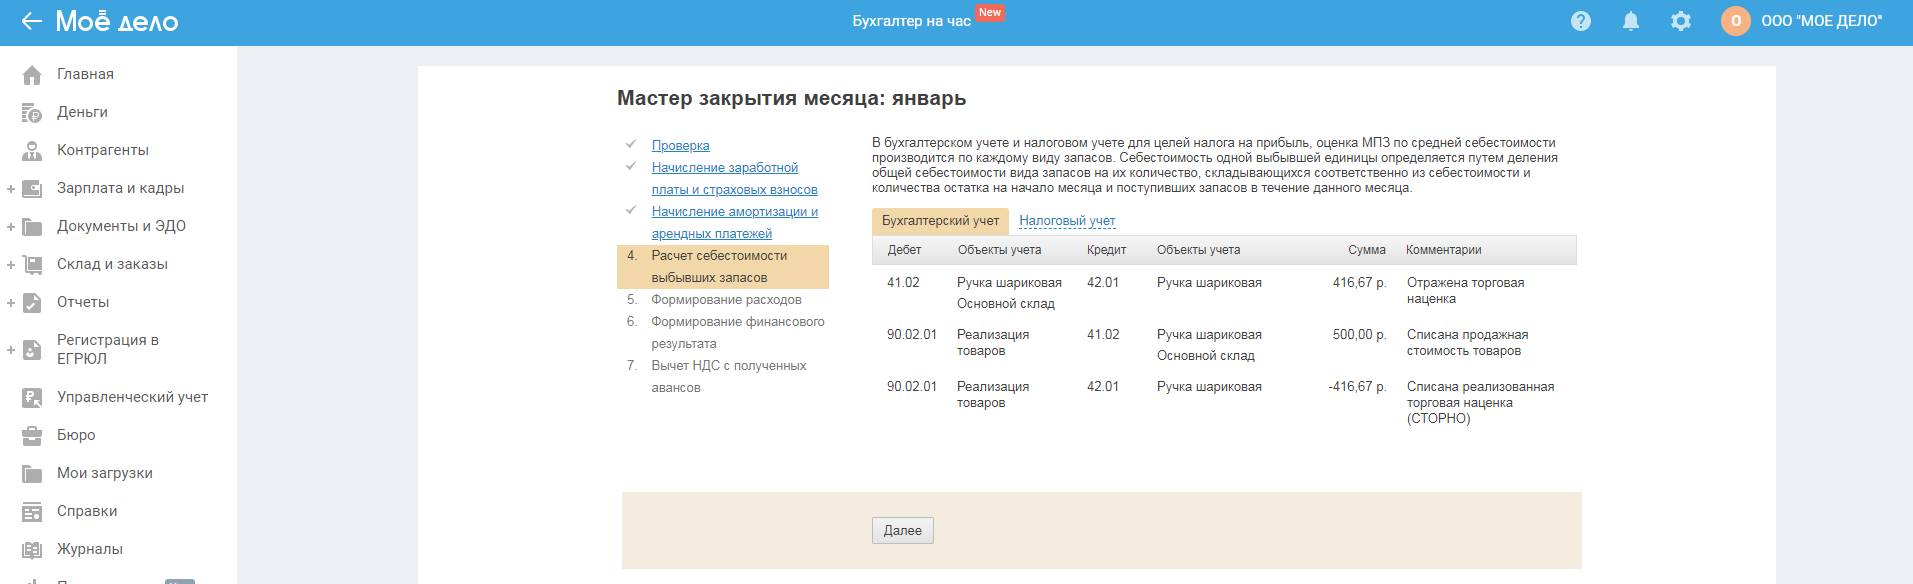1913x584 pixels.
Task: Open Контрагенты section
Action: [x=103, y=150]
